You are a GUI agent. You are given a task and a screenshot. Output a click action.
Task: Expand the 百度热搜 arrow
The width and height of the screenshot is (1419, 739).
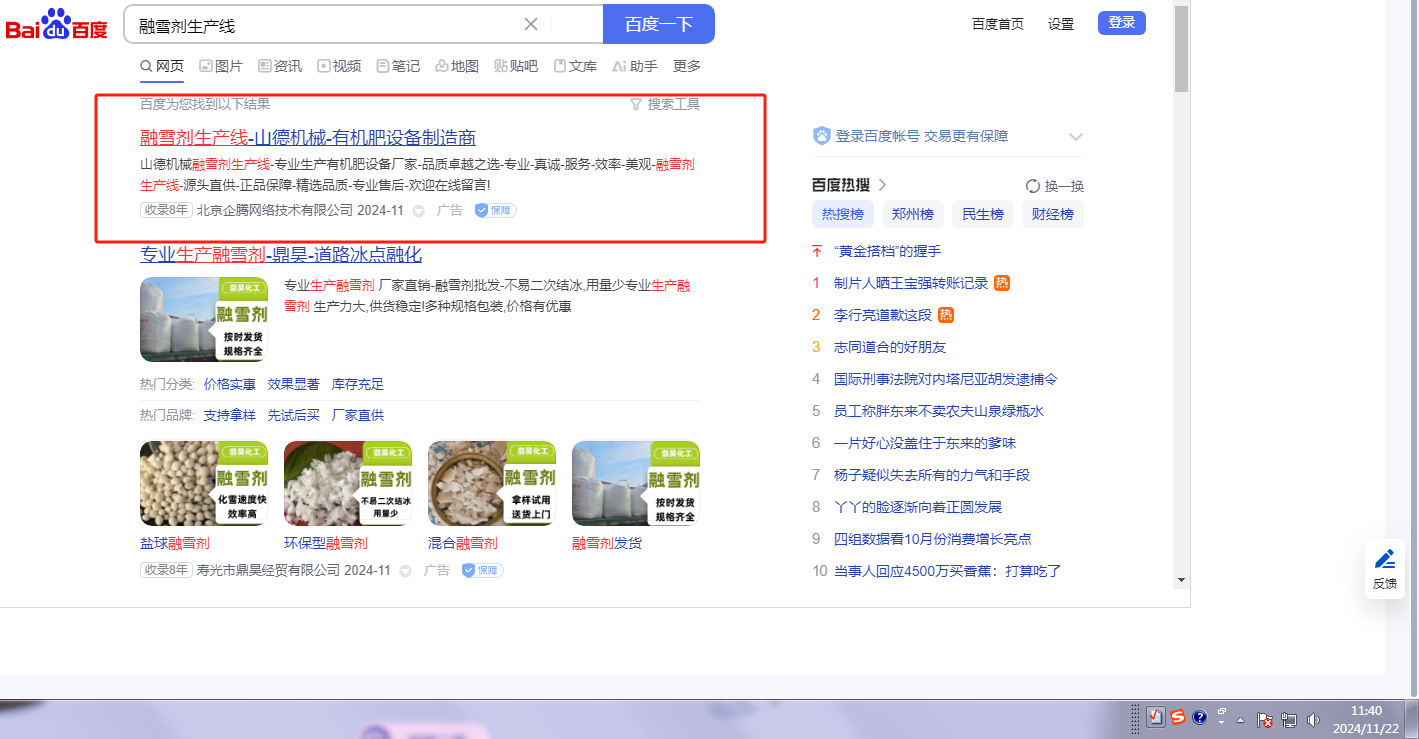click(x=882, y=185)
